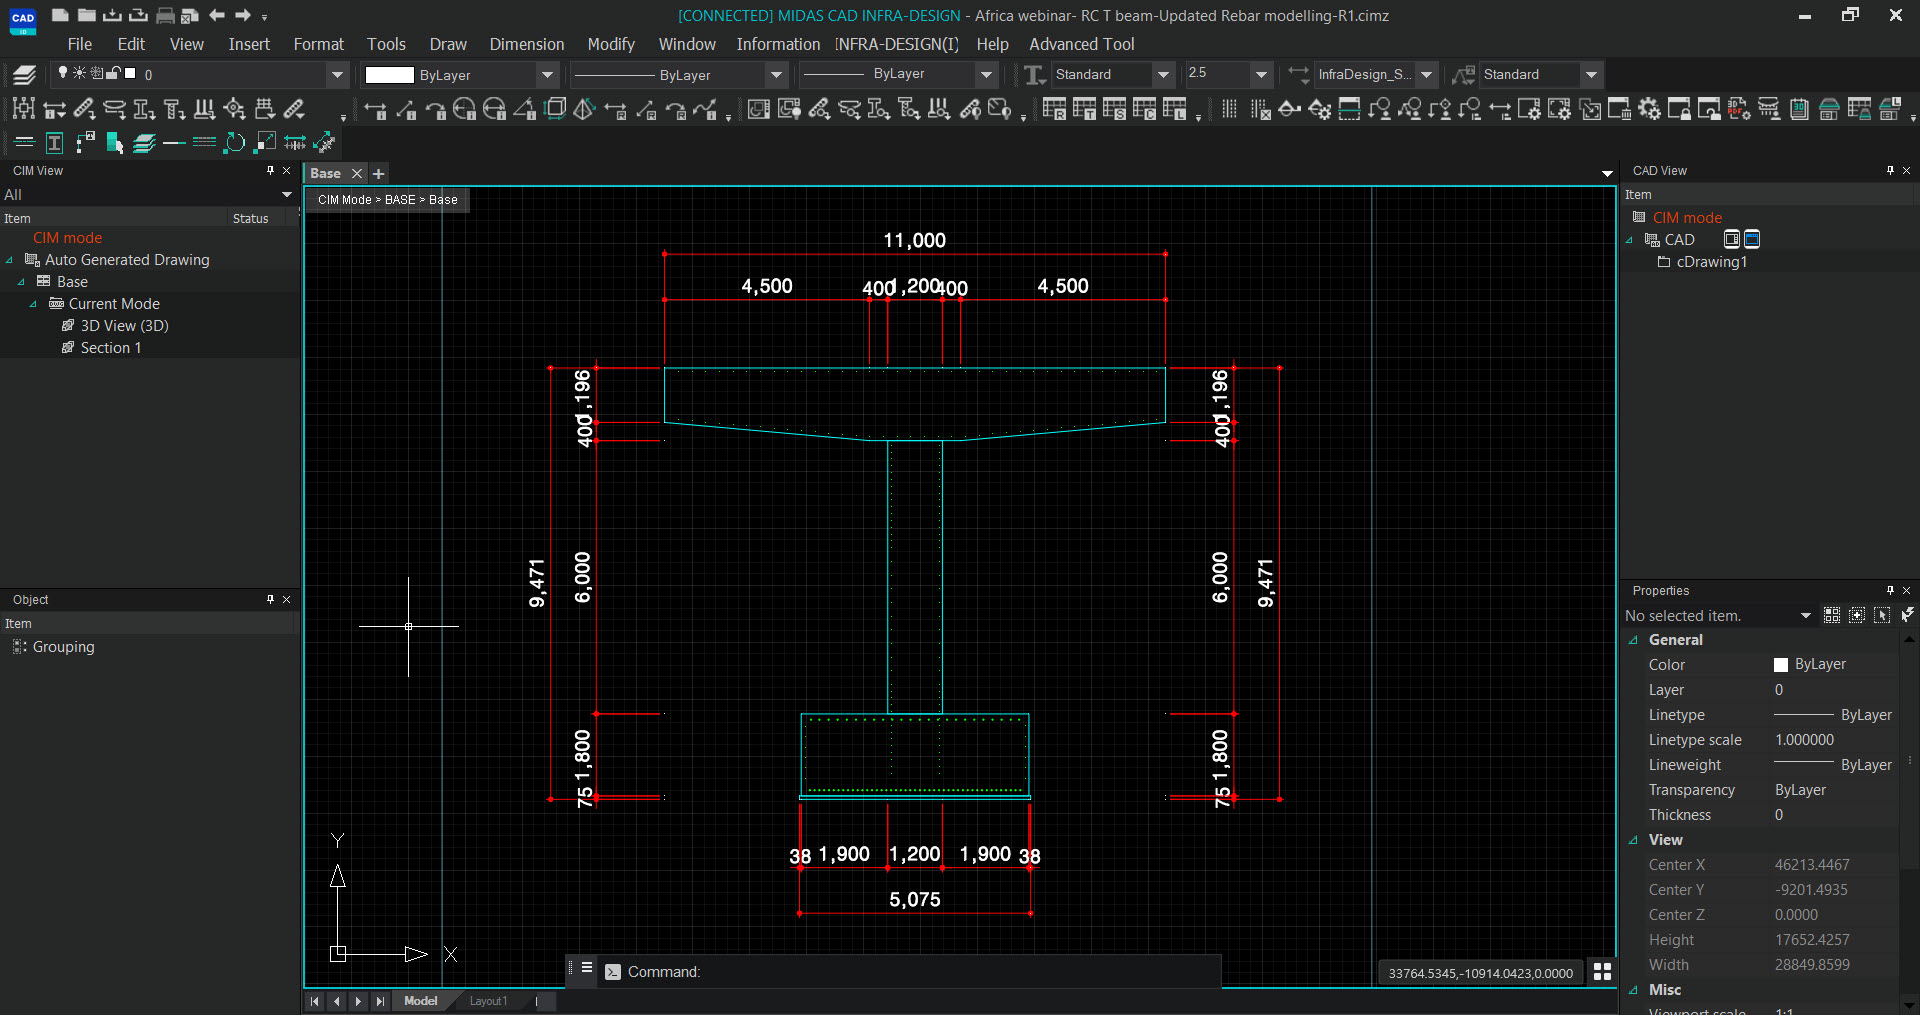The height and width of the screenshot is (1015, 1920).
Task: Collapse the General properties section
Action: (1634, 640)
